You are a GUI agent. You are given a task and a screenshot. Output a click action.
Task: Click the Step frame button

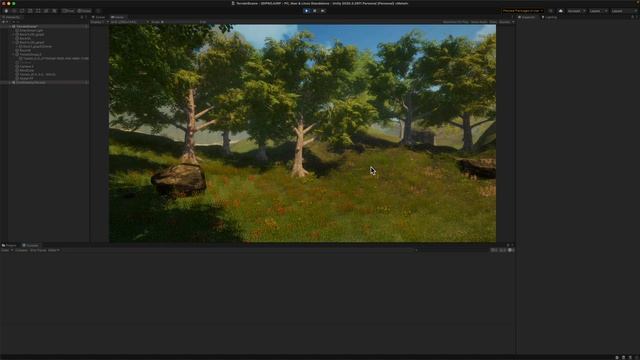(323, 11)
